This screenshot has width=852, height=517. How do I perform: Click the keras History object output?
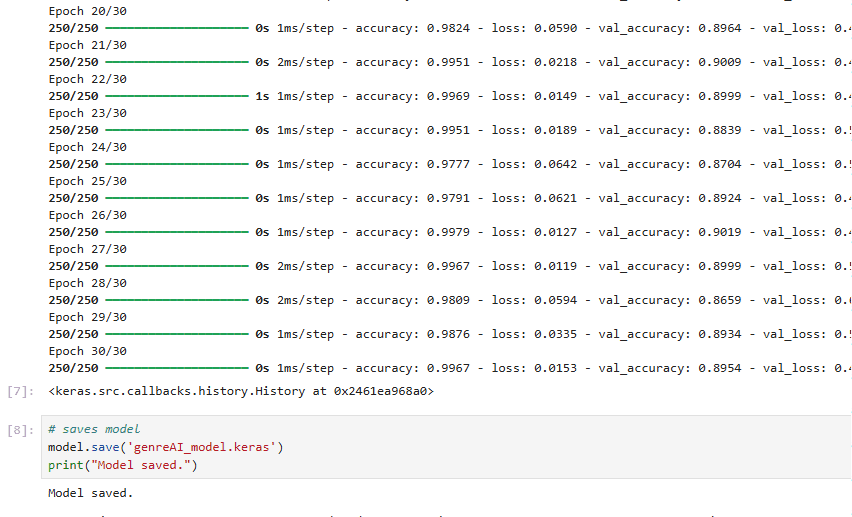pos(241,391)
